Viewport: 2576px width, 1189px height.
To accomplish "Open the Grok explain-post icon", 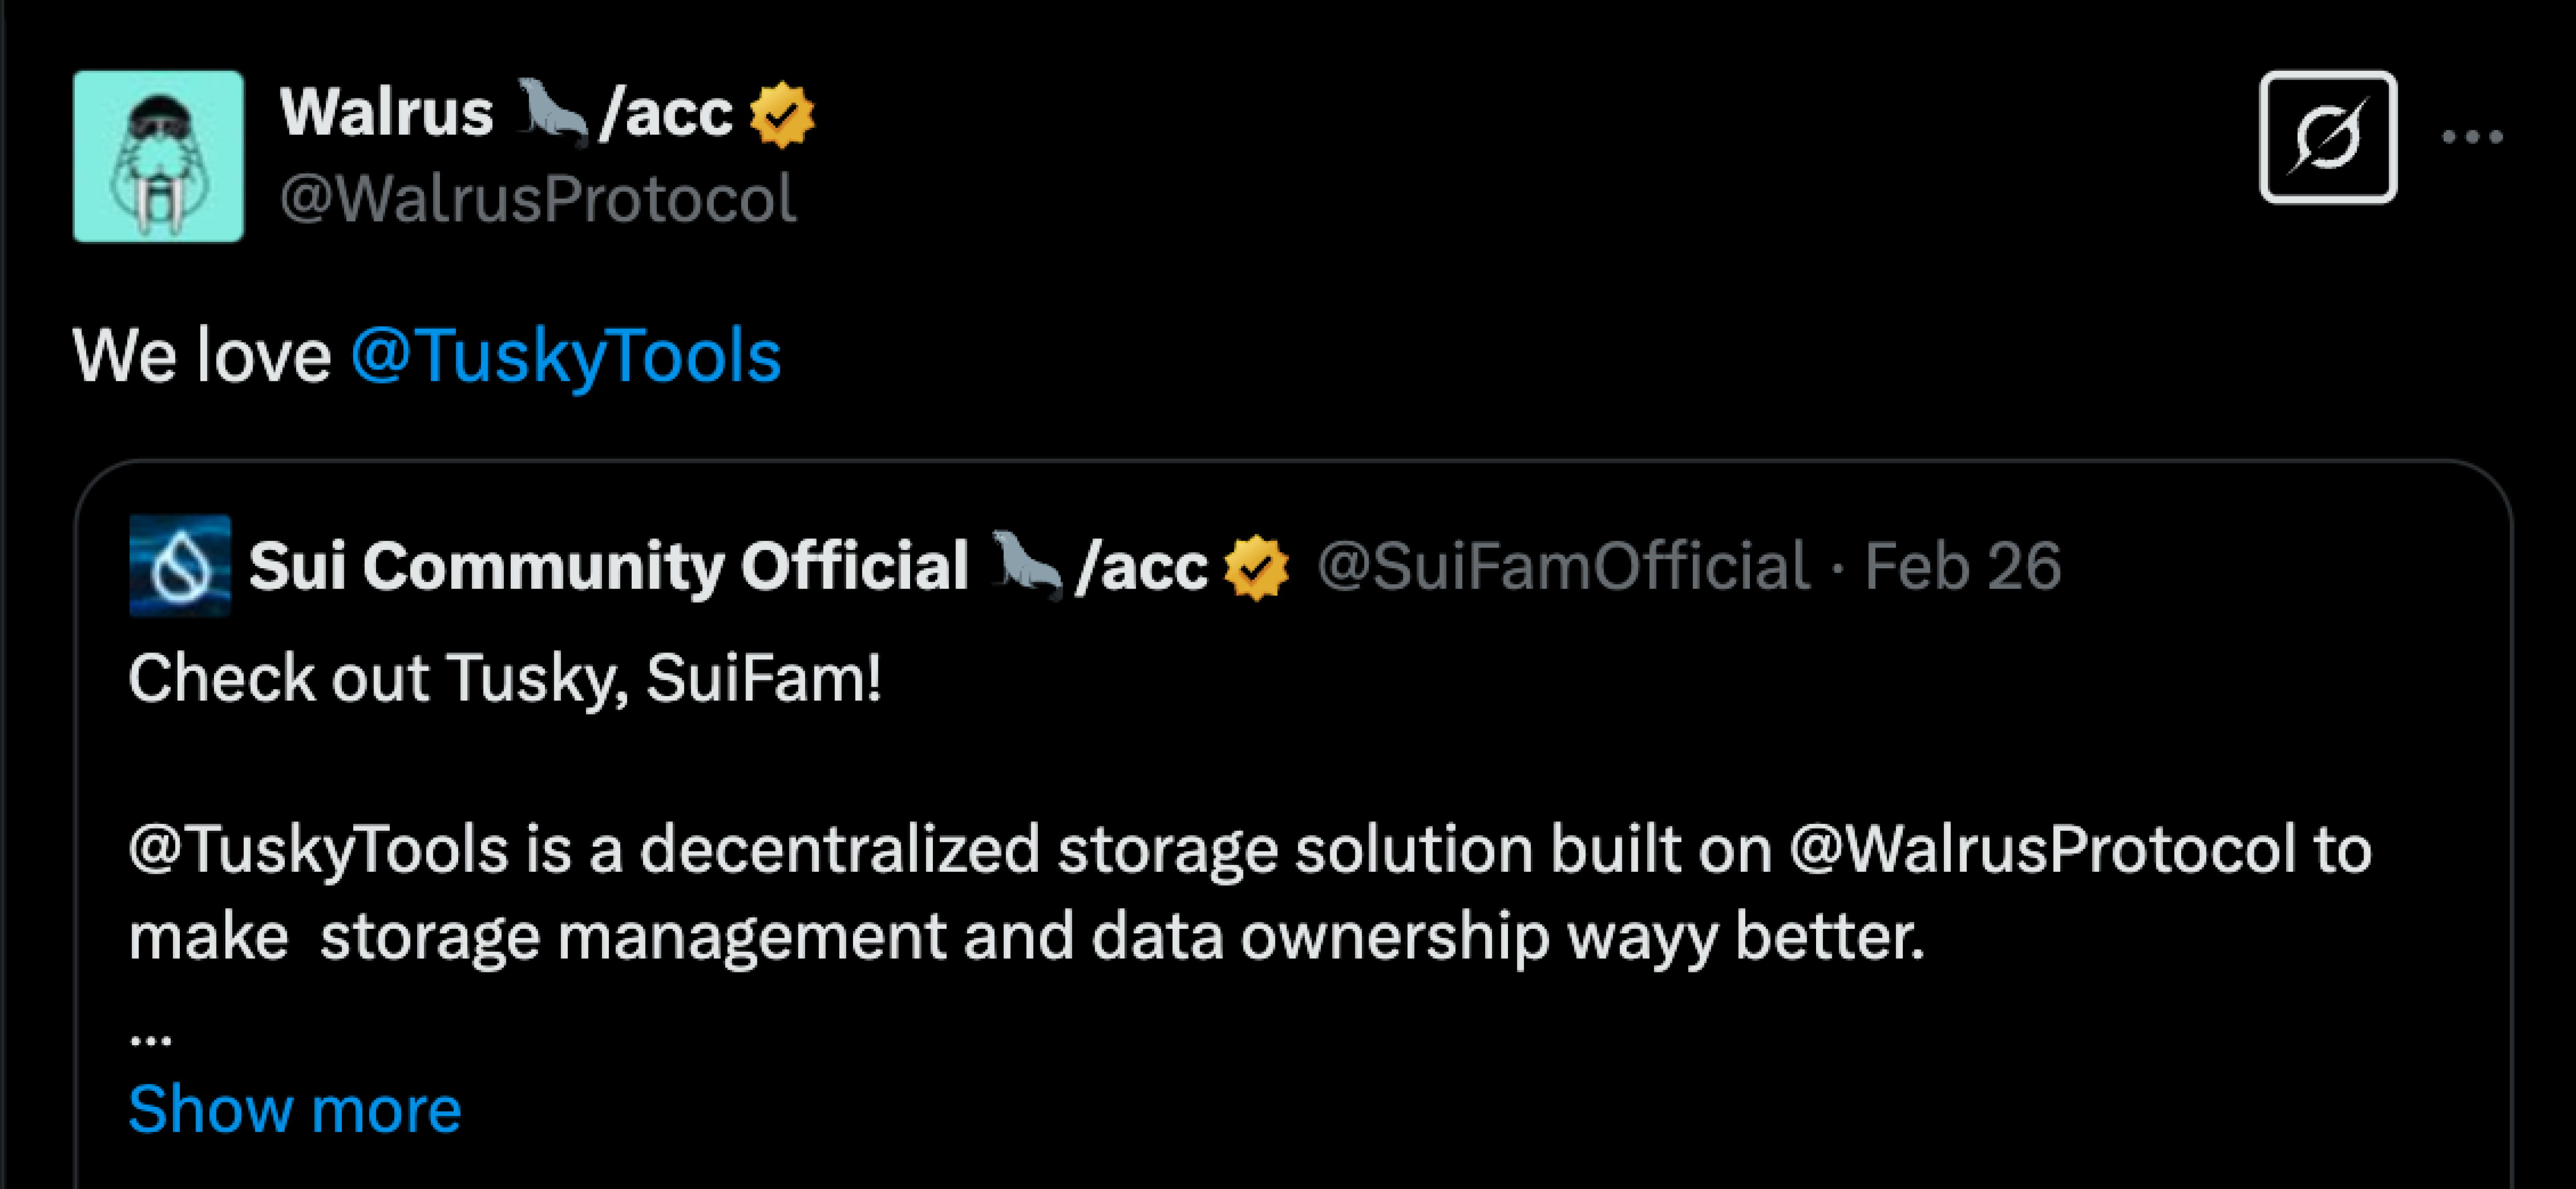I will tap(2327, 137).
